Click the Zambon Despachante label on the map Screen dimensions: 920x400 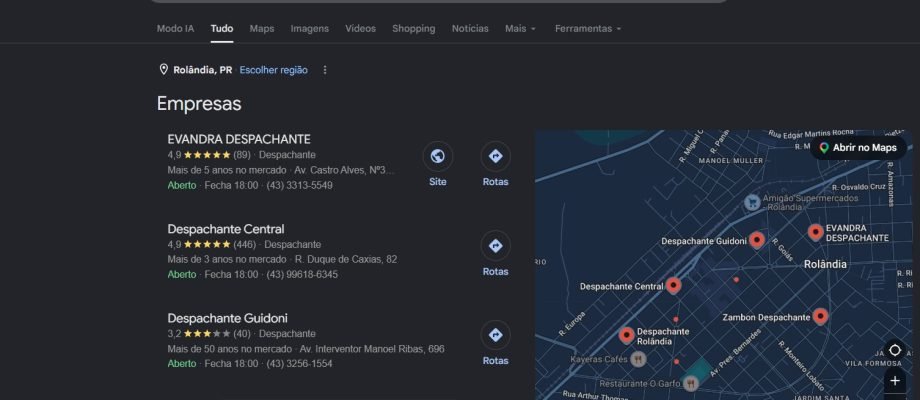766,317
